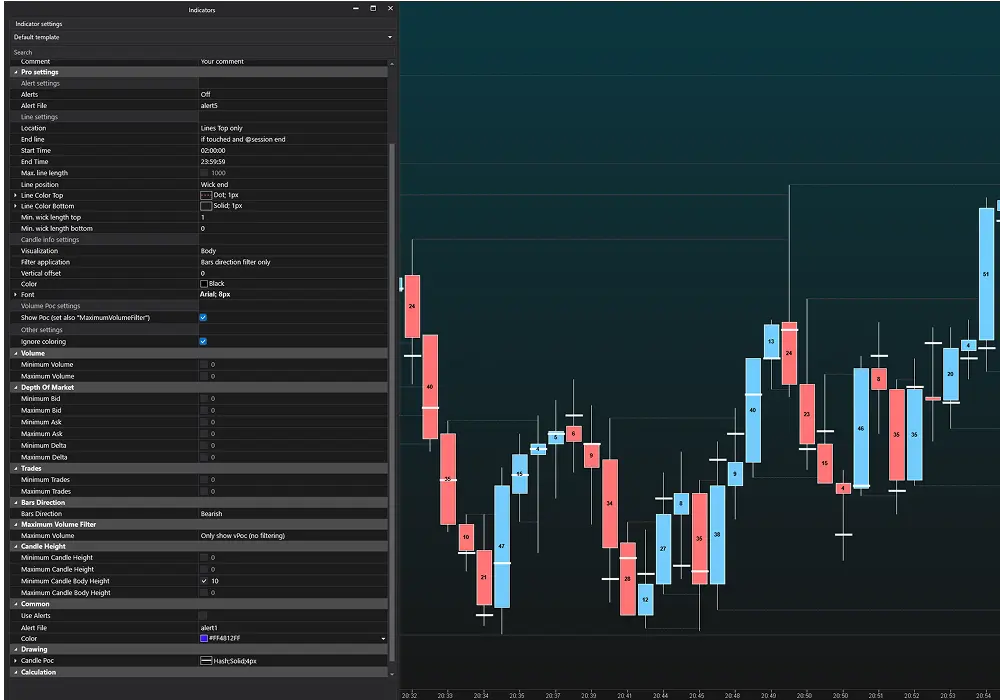Select the Bars Direction Bearish value
Screen dimensions: 1000x700
tap(290, 514)
